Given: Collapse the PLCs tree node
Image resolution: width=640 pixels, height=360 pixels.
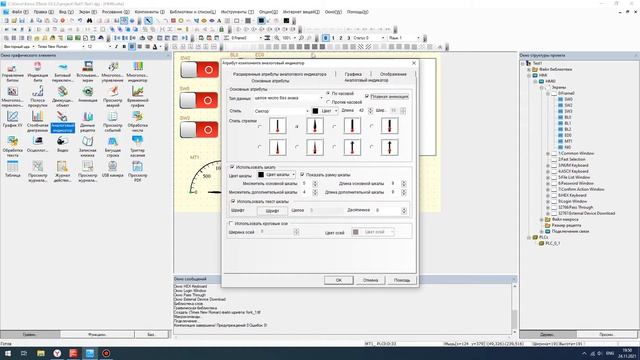Looking at the screenshot, I should (529, 237).
